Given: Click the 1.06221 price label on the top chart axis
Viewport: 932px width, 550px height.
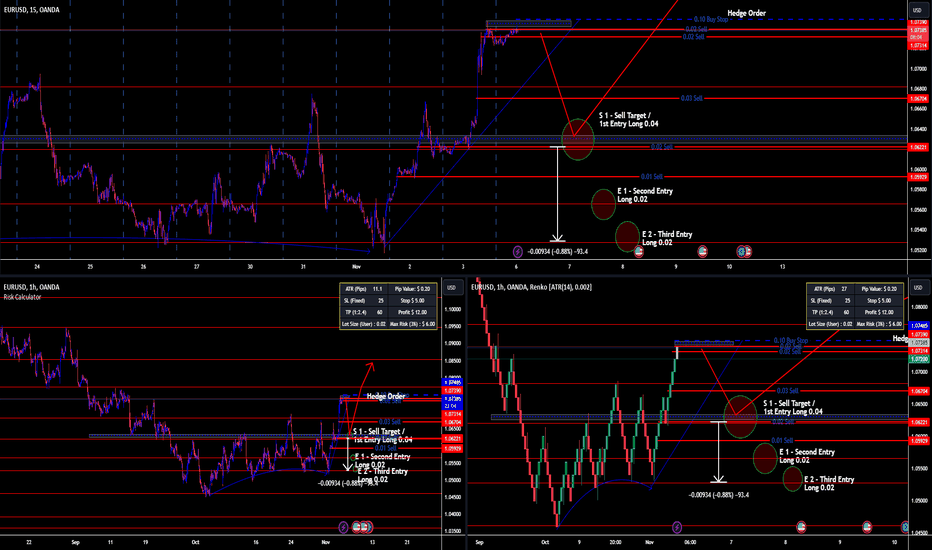Looking at the screenshot, I should coord(918,147).
